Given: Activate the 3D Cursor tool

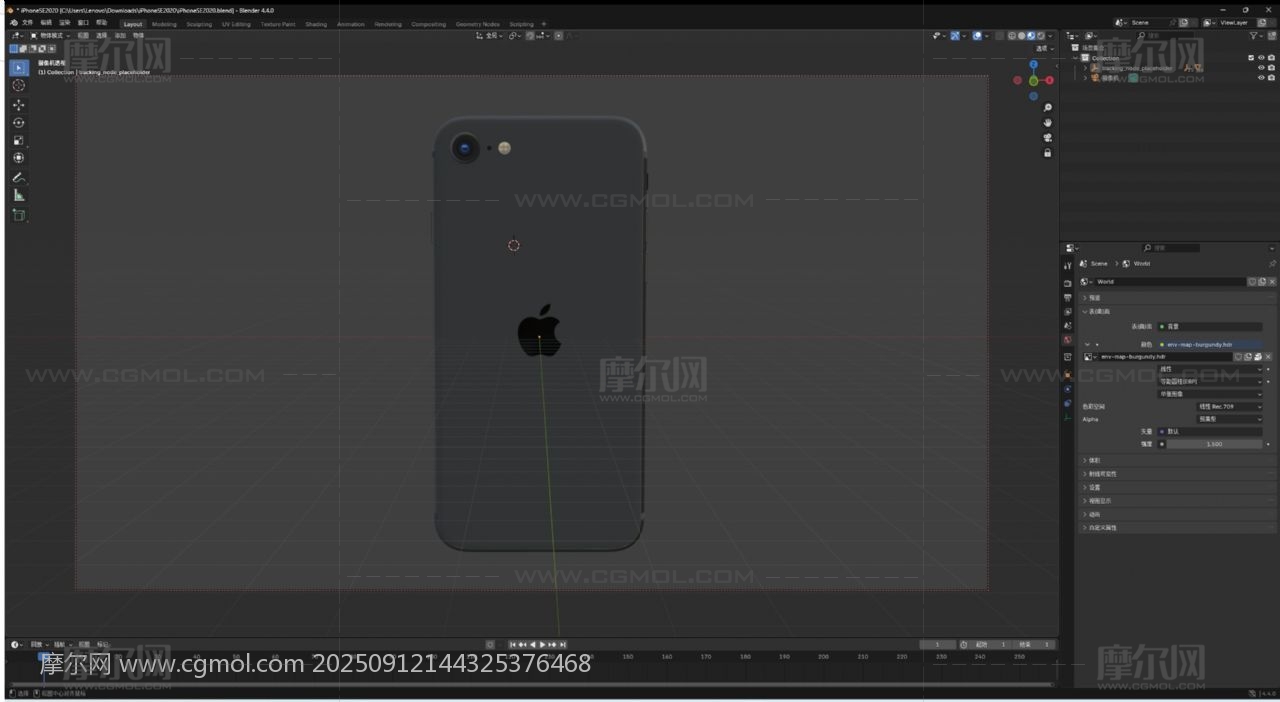Looking at the screenshot, I should coord(19,86).
